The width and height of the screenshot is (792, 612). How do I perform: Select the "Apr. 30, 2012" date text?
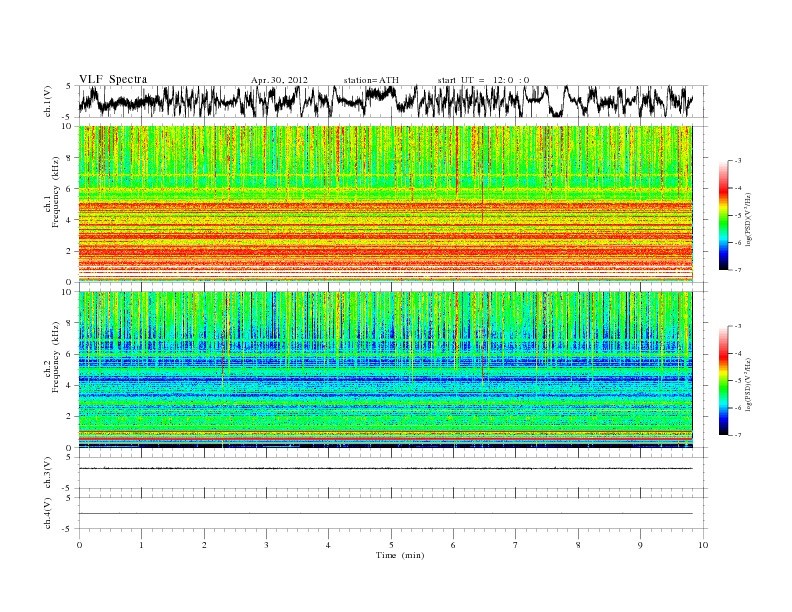pyautogui.click(x=279, y=80)
